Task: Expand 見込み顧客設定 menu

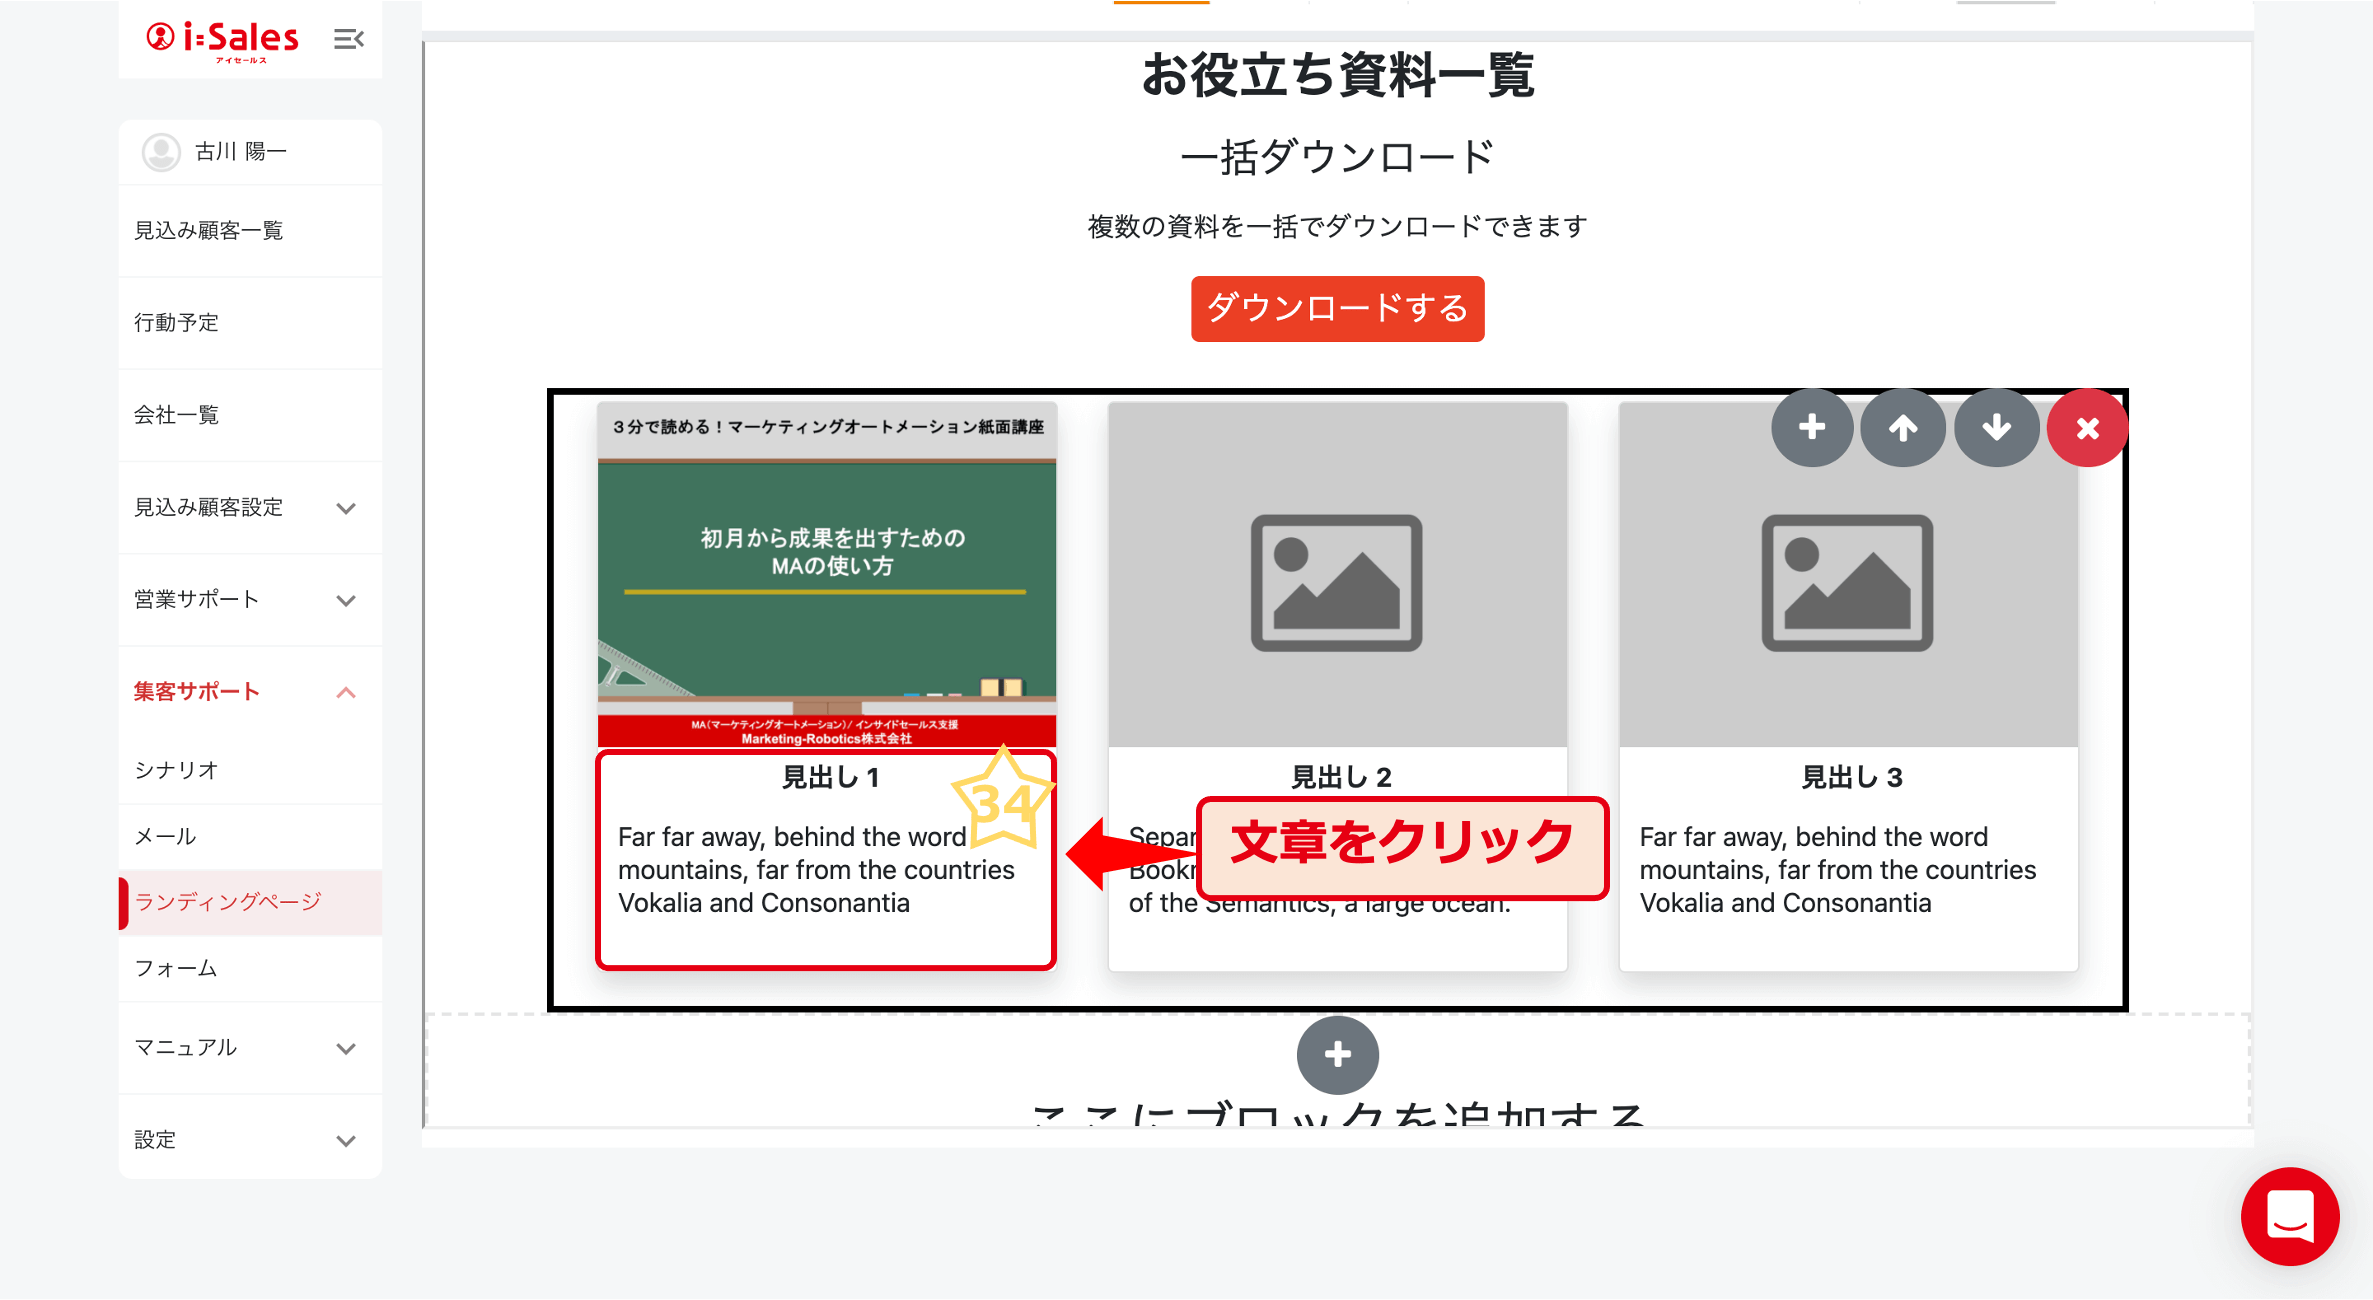Action: click(x=346, y=508)
